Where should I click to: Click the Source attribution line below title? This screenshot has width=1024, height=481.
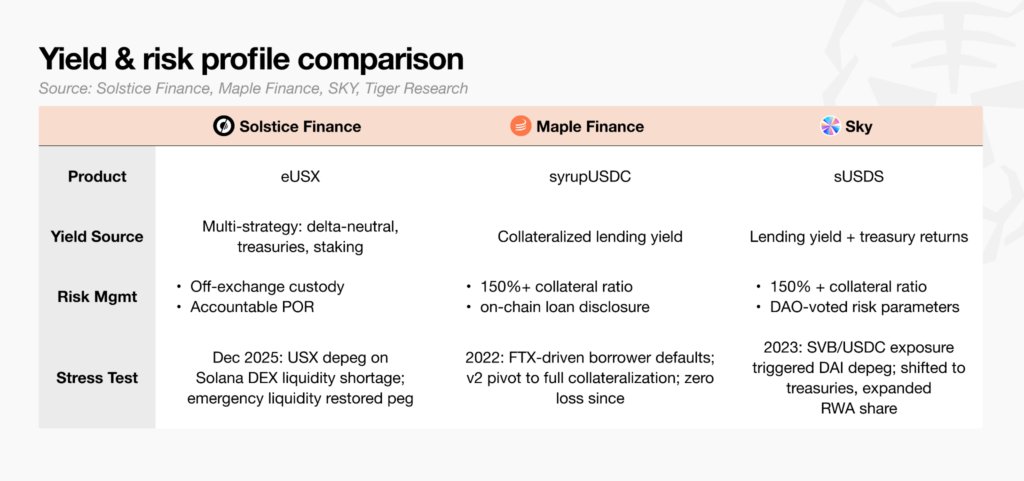253,88
